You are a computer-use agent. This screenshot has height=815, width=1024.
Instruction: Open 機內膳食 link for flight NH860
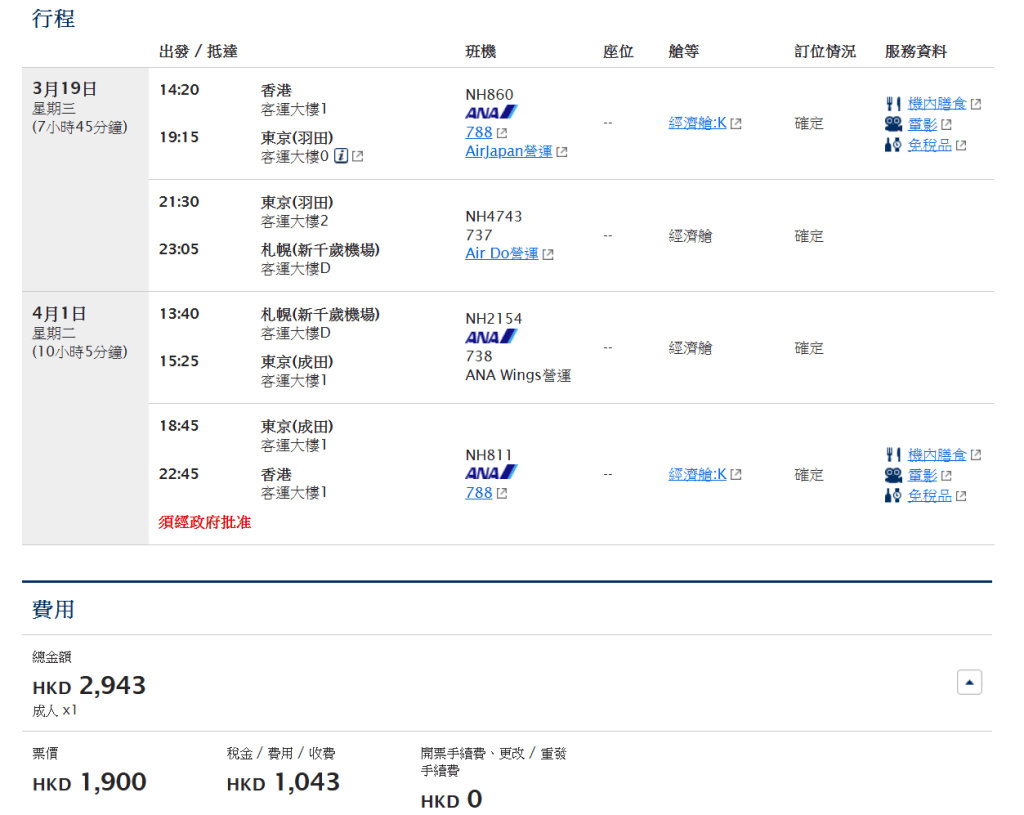pyautogui.click(x=937, y=103)
